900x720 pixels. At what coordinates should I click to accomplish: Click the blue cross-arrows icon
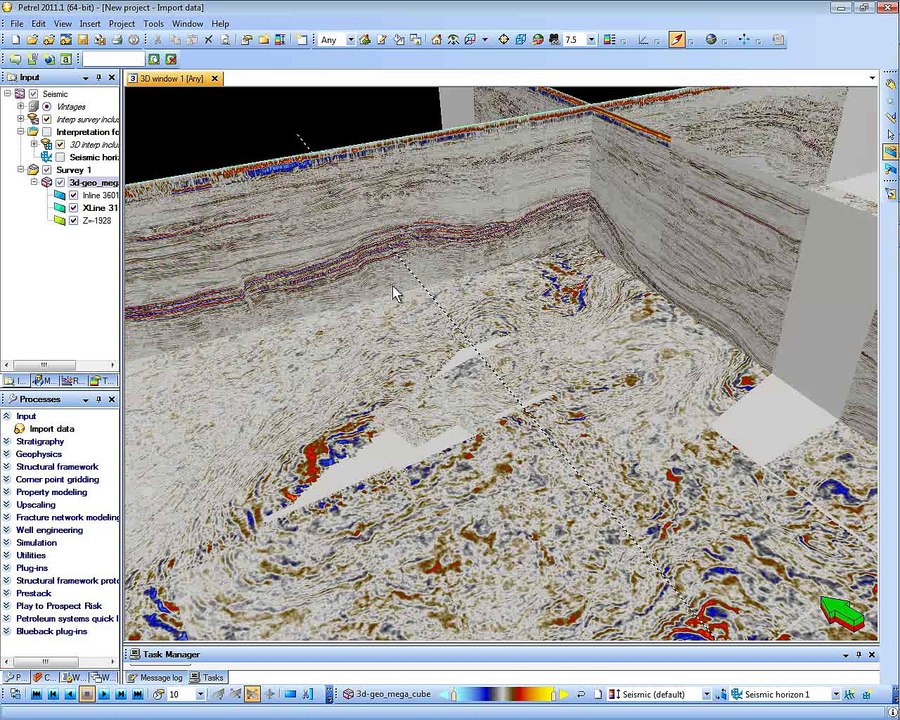(x=744, y=40)
